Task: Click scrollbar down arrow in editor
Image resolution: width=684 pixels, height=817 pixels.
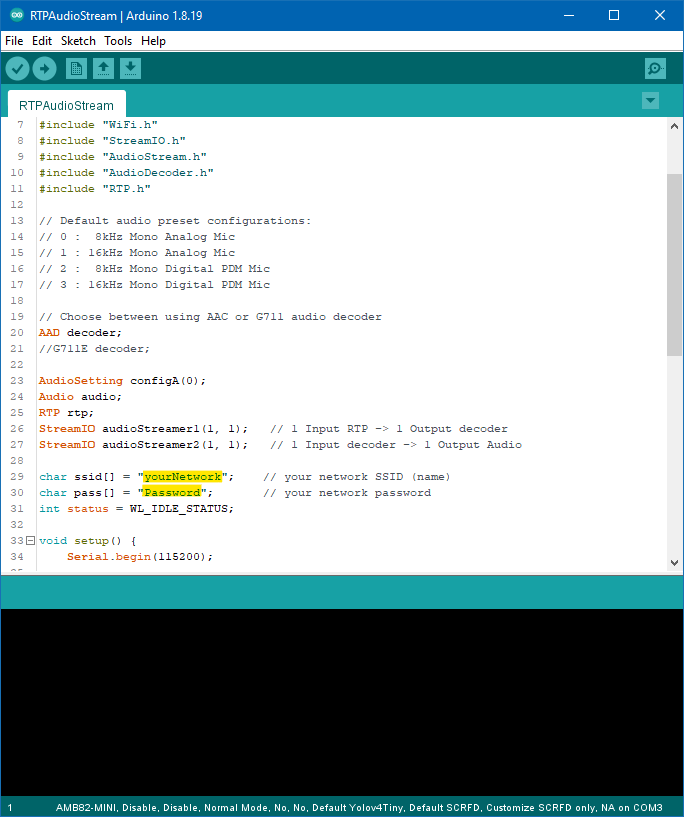Action: pos(674,565)
